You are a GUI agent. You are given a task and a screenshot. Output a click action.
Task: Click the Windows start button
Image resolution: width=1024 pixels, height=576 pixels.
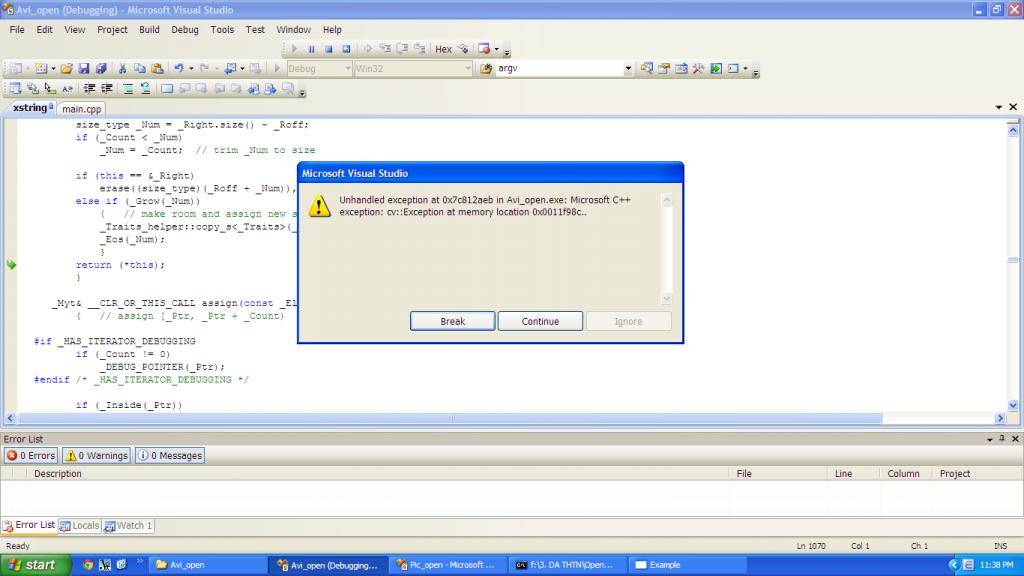tap(35, 565)
